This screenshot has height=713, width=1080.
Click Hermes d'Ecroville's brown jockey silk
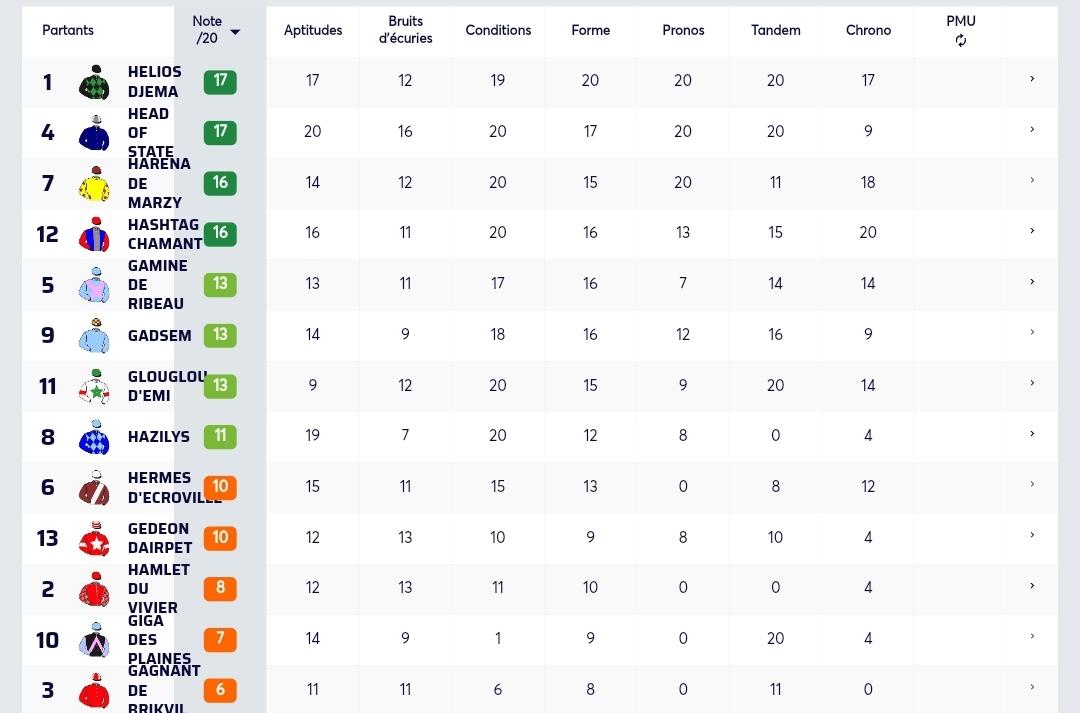(x=94, y=488)
